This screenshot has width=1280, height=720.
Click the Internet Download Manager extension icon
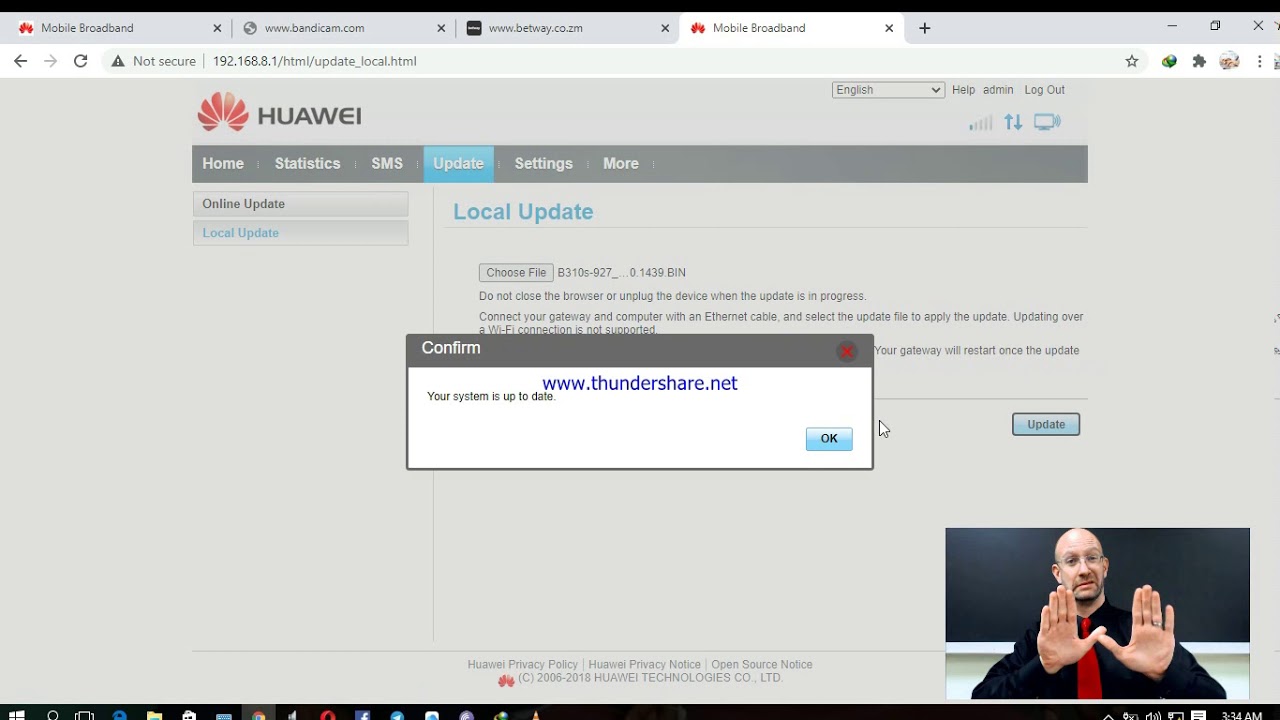point(1169,61)
